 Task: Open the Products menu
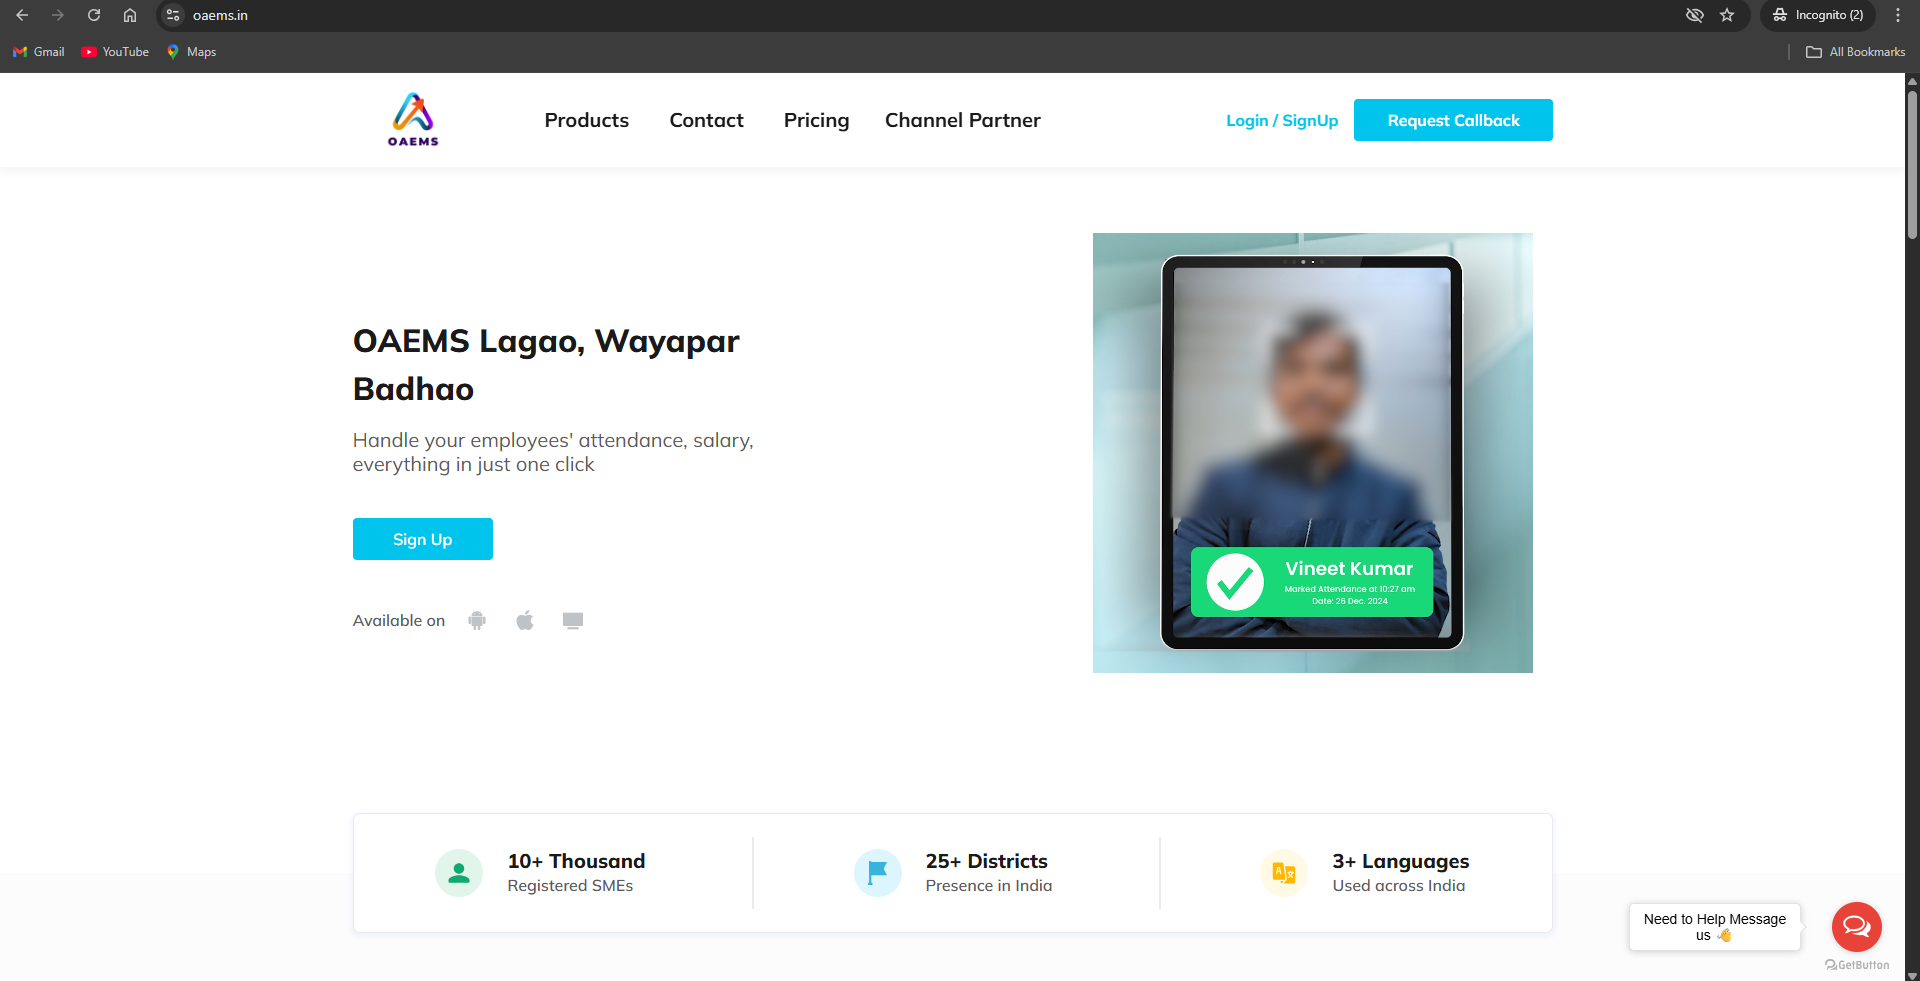point(586,120)
